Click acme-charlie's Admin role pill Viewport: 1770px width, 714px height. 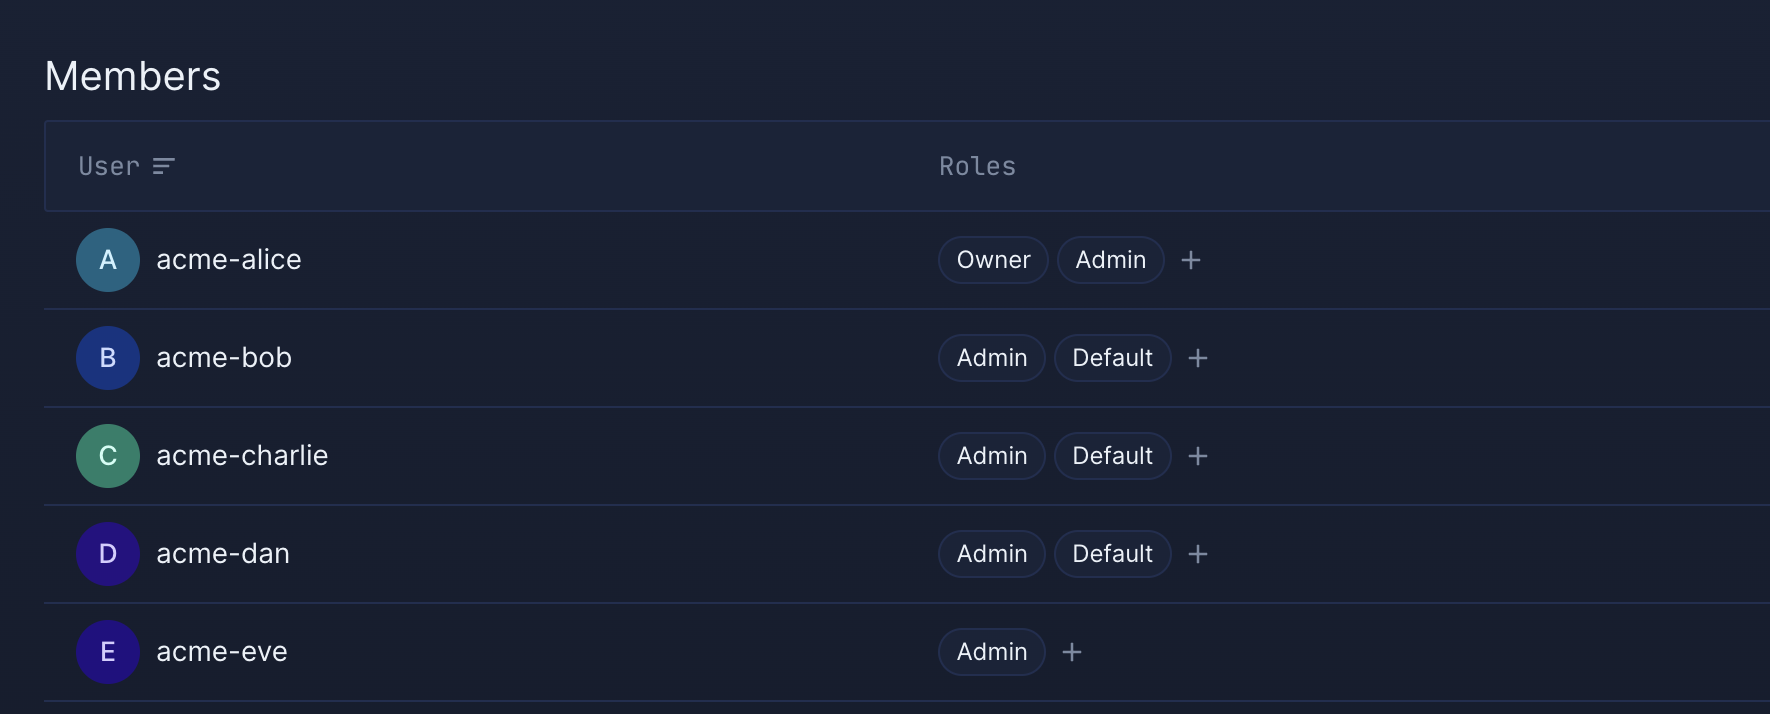tap(991, 455)
